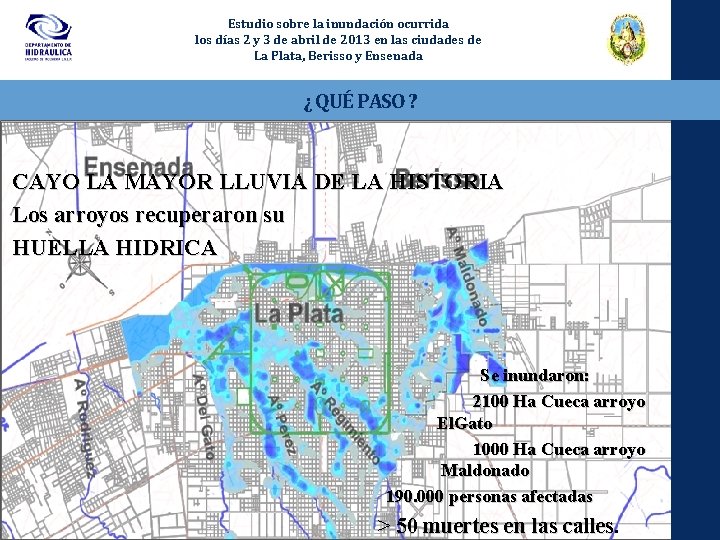Screen dimensions: 720x540
Task: Select '2100 Ha Cueca arroyo' line
Action: tap(559, 402)
